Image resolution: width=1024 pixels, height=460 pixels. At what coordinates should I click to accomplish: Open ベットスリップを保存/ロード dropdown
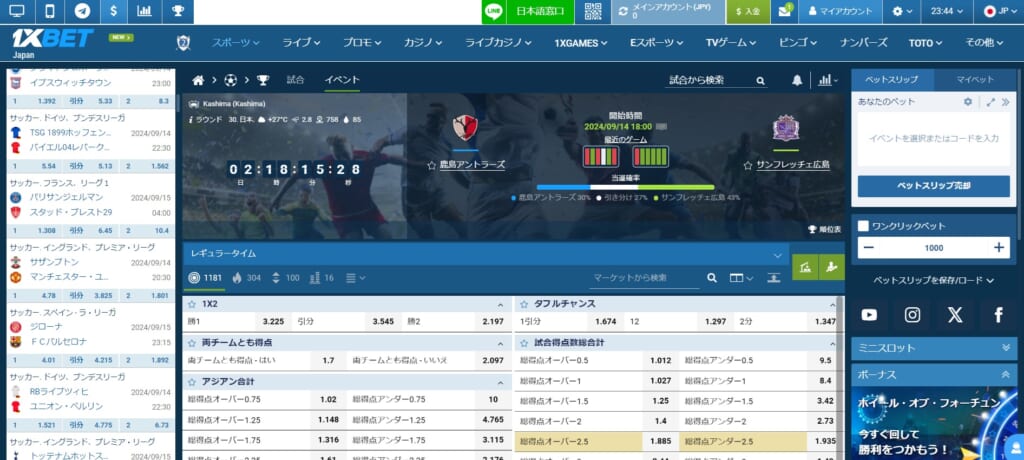[x=933, y=280]
